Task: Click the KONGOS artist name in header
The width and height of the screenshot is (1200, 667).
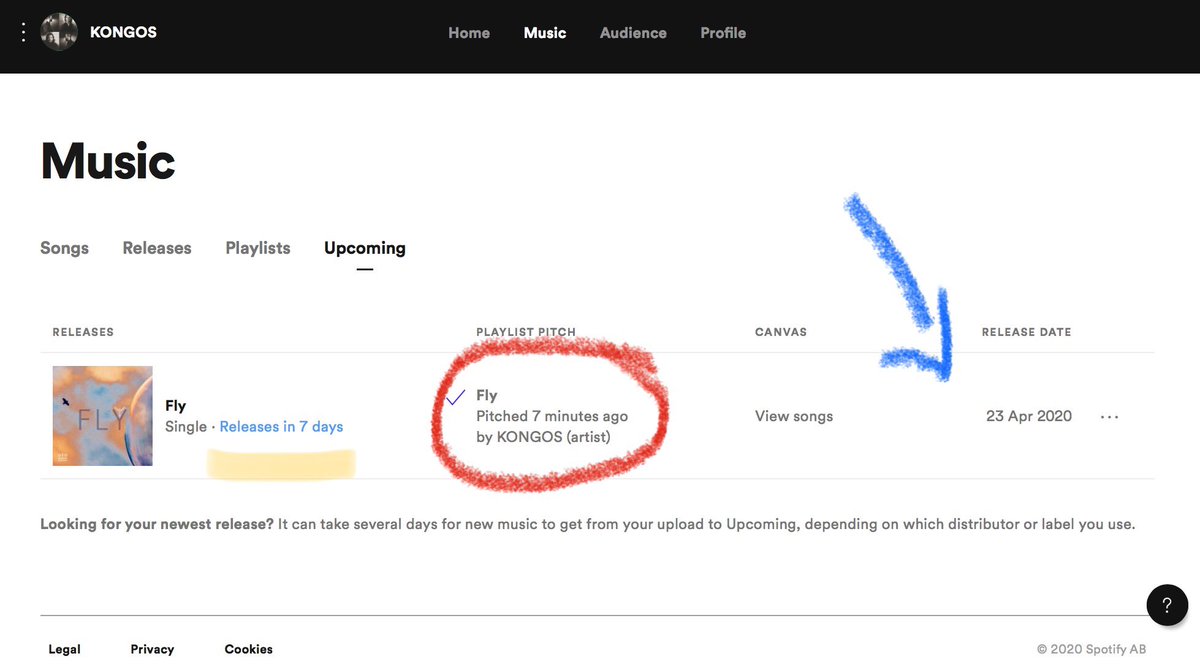Action: [x=123, y=32]
